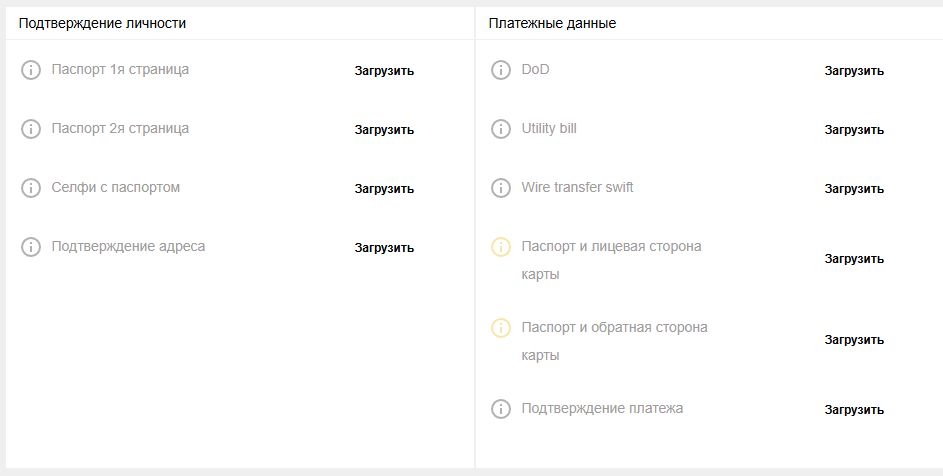The width and height of the screenshot is (943, 476).
Task: Upload the DoD document
Action: click(x=854, y=71)
